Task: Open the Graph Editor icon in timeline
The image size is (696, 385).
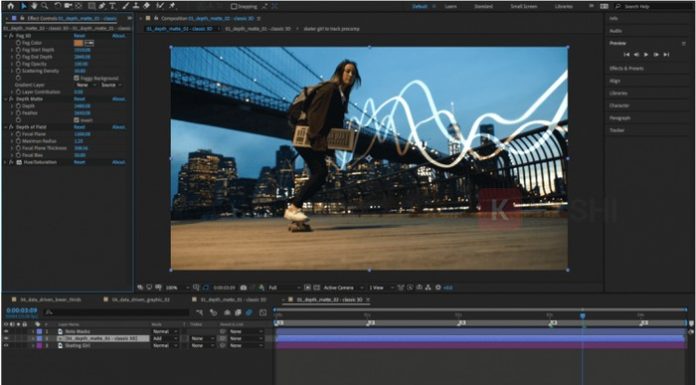Action: pyautogui.click(x=263, y=313)
